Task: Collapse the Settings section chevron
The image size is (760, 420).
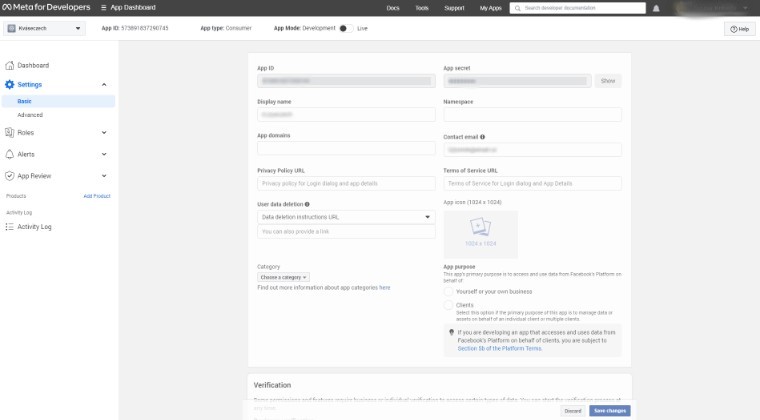Action: tap(104, 85)
